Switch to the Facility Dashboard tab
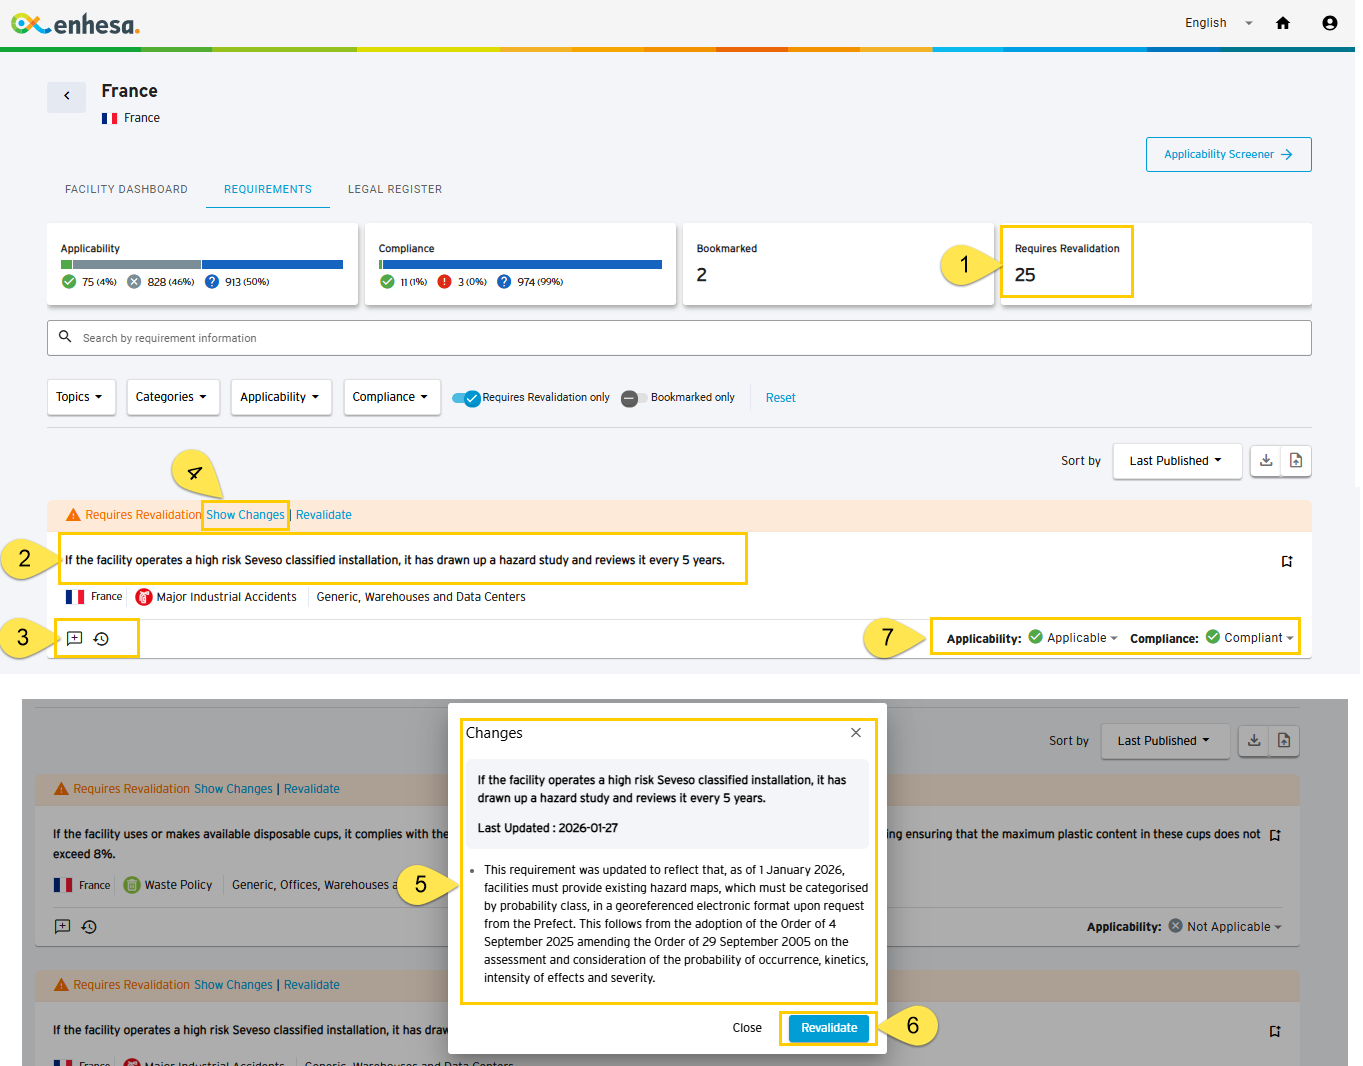Viewport: 1363px width, 1066px height. point(126,189)
